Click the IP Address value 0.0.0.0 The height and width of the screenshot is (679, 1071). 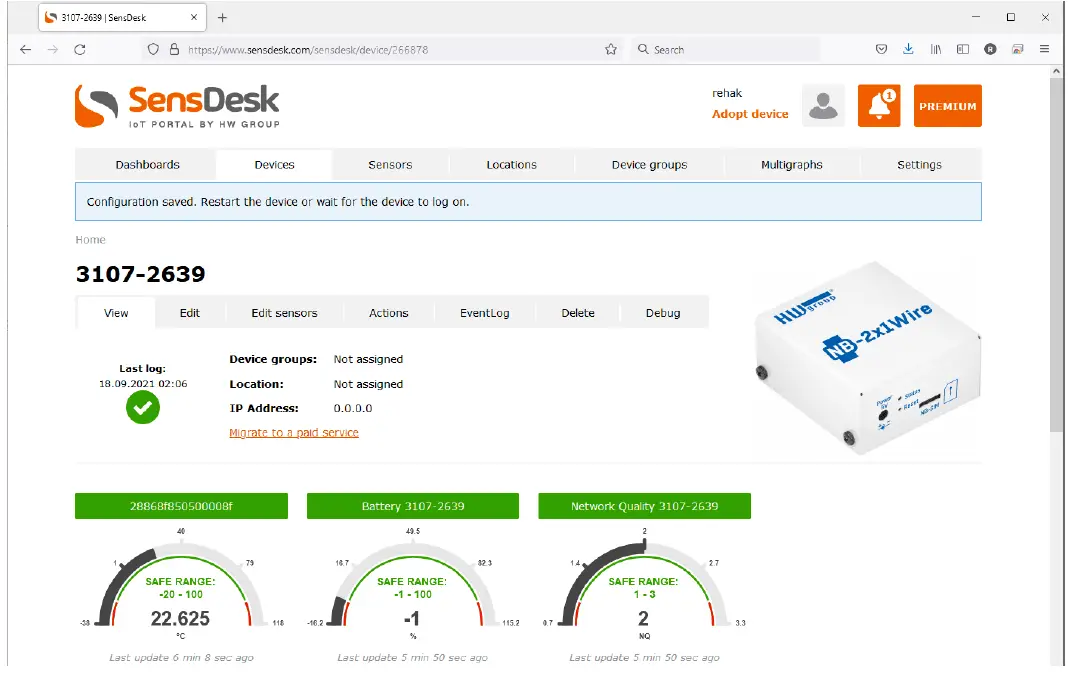point(352,408)
